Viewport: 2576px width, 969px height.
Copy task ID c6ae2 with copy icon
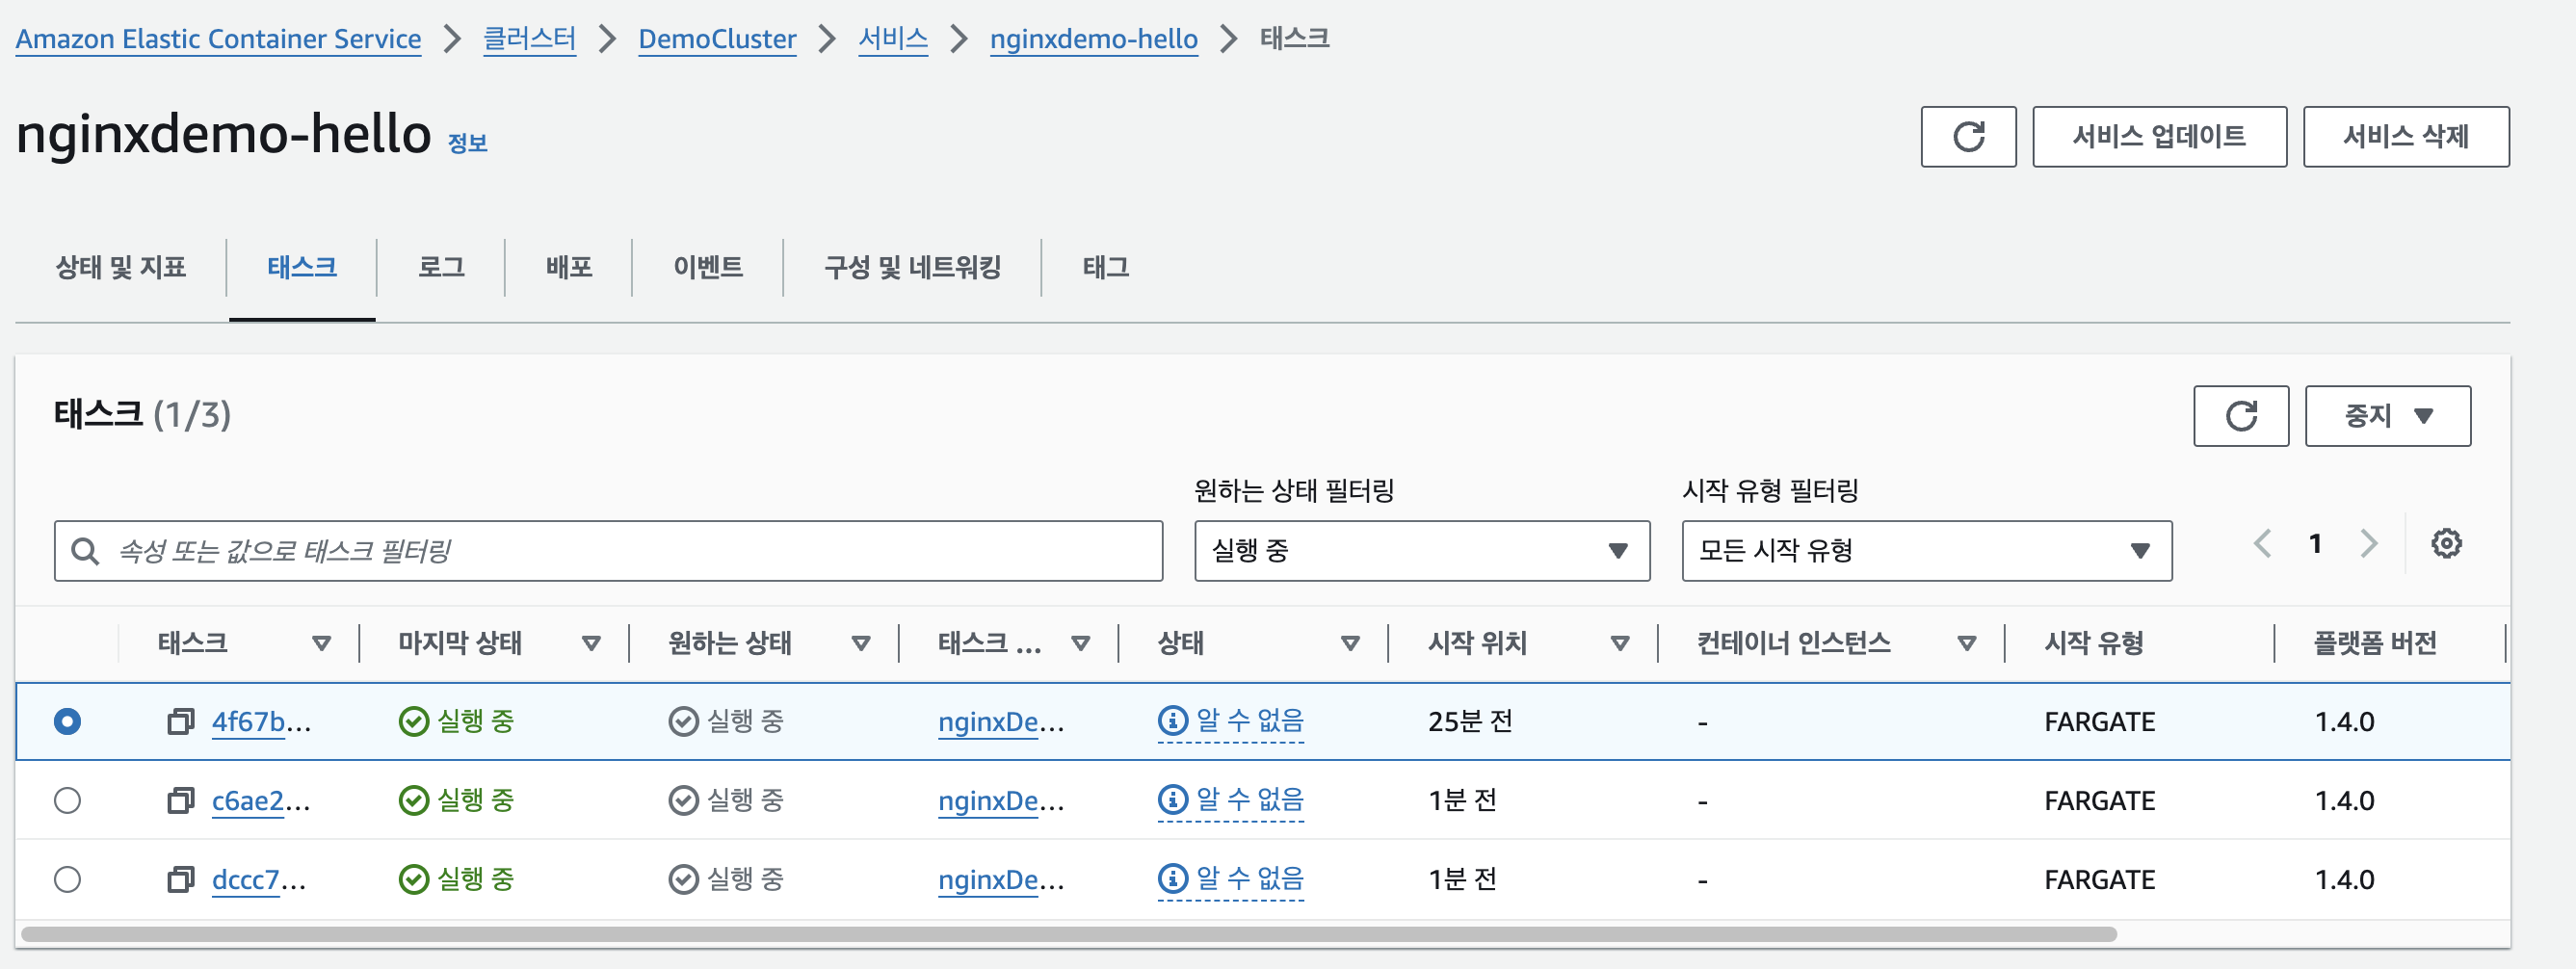[x=181, y=800]
